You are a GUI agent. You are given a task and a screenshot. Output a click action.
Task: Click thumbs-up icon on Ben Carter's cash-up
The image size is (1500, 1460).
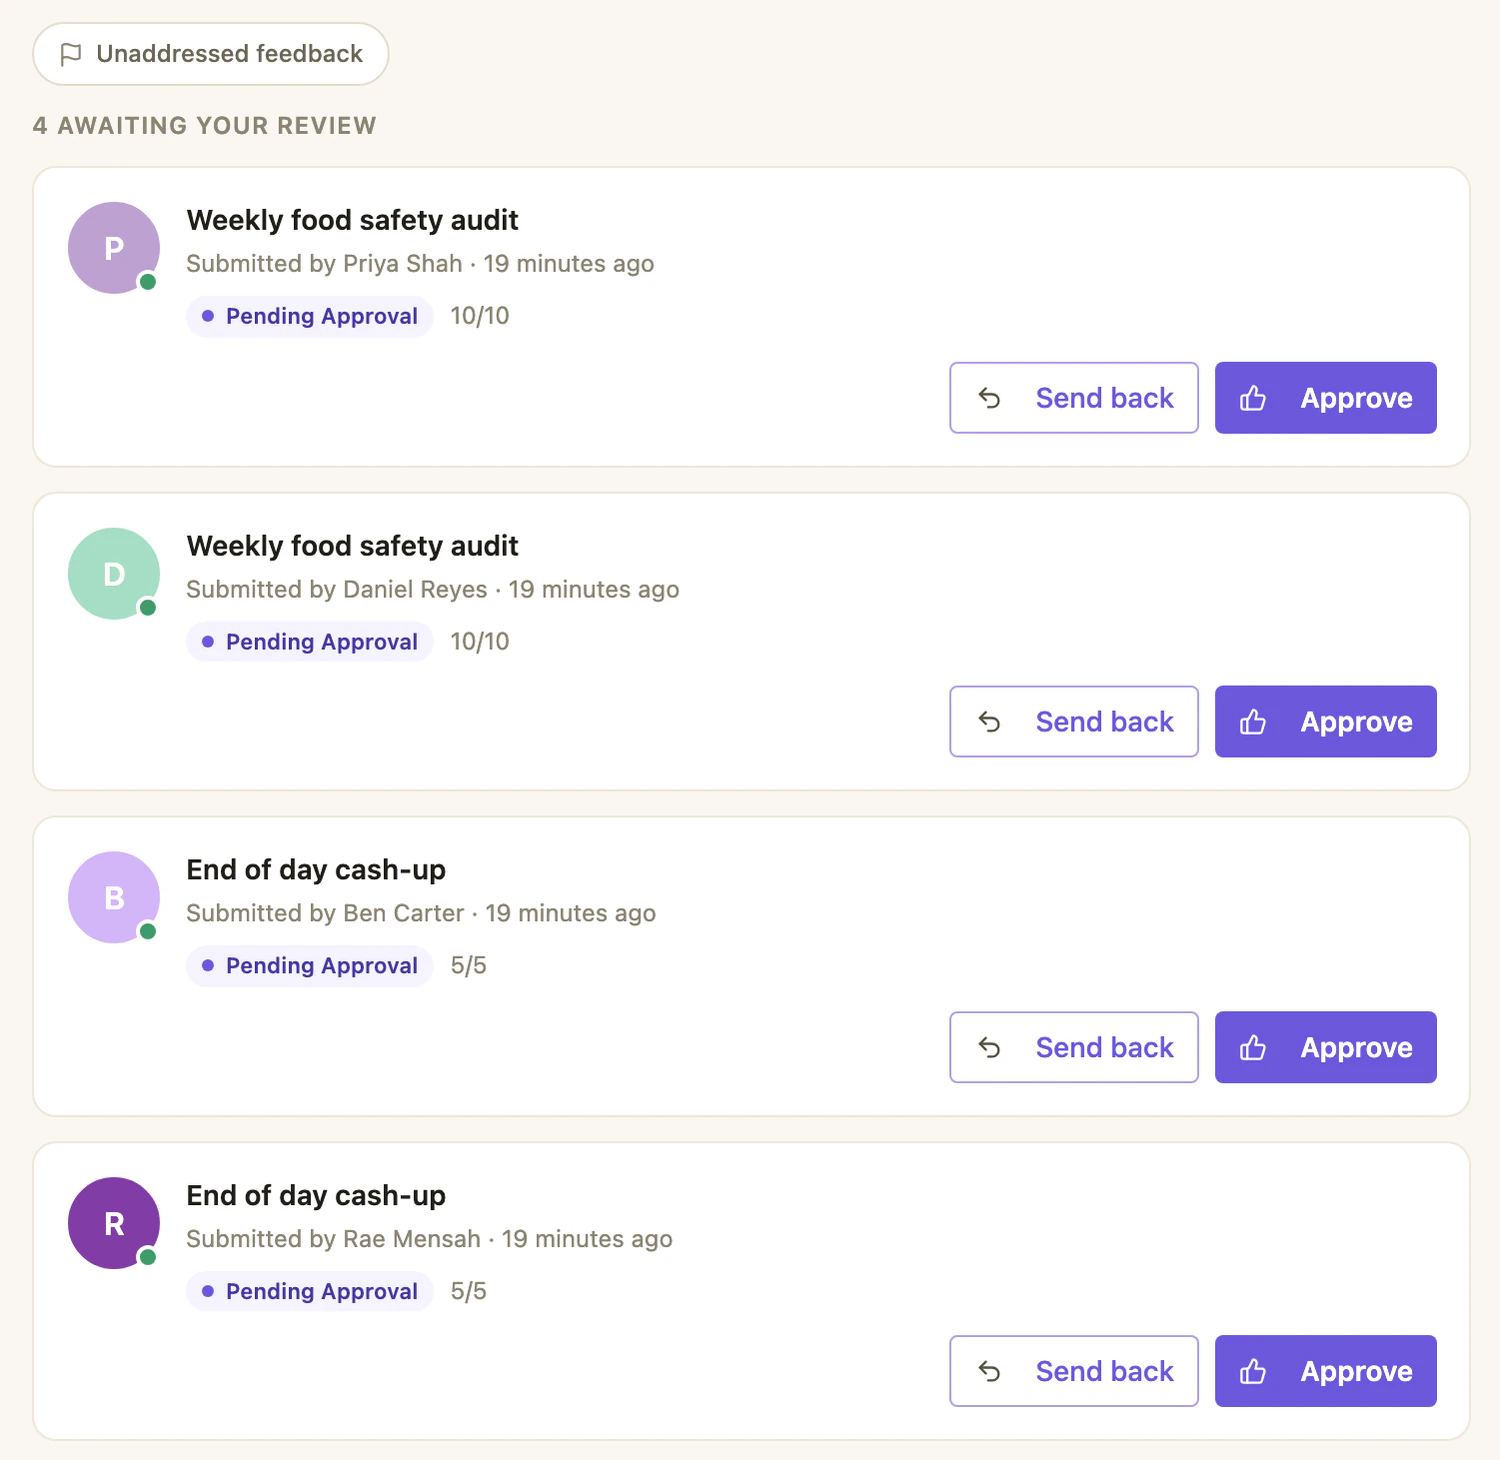click(x=1253, y=1048)
